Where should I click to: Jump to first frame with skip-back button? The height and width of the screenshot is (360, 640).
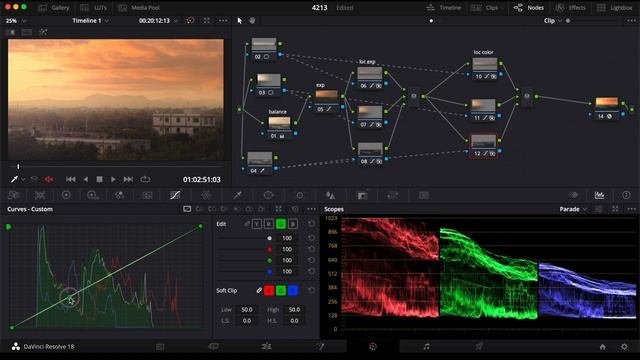tap(71, 179)
